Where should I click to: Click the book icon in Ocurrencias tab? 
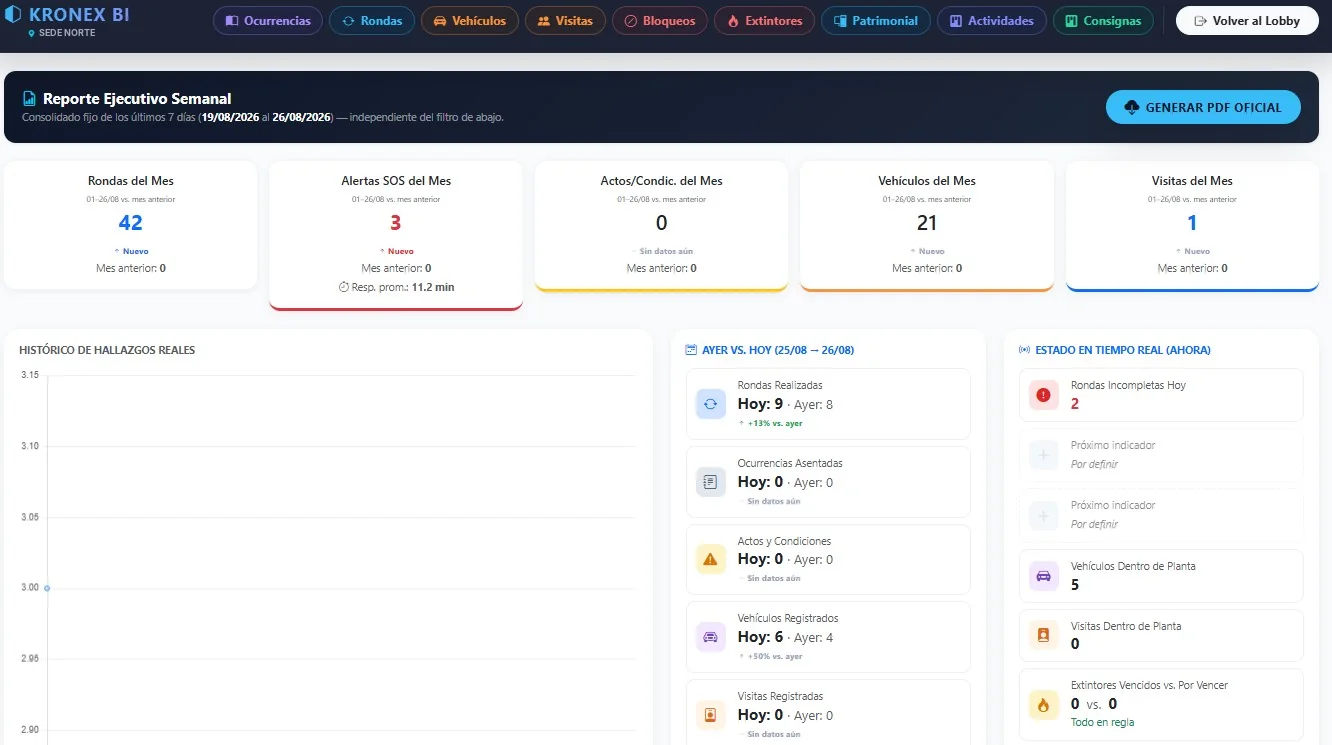pos(231,21)
